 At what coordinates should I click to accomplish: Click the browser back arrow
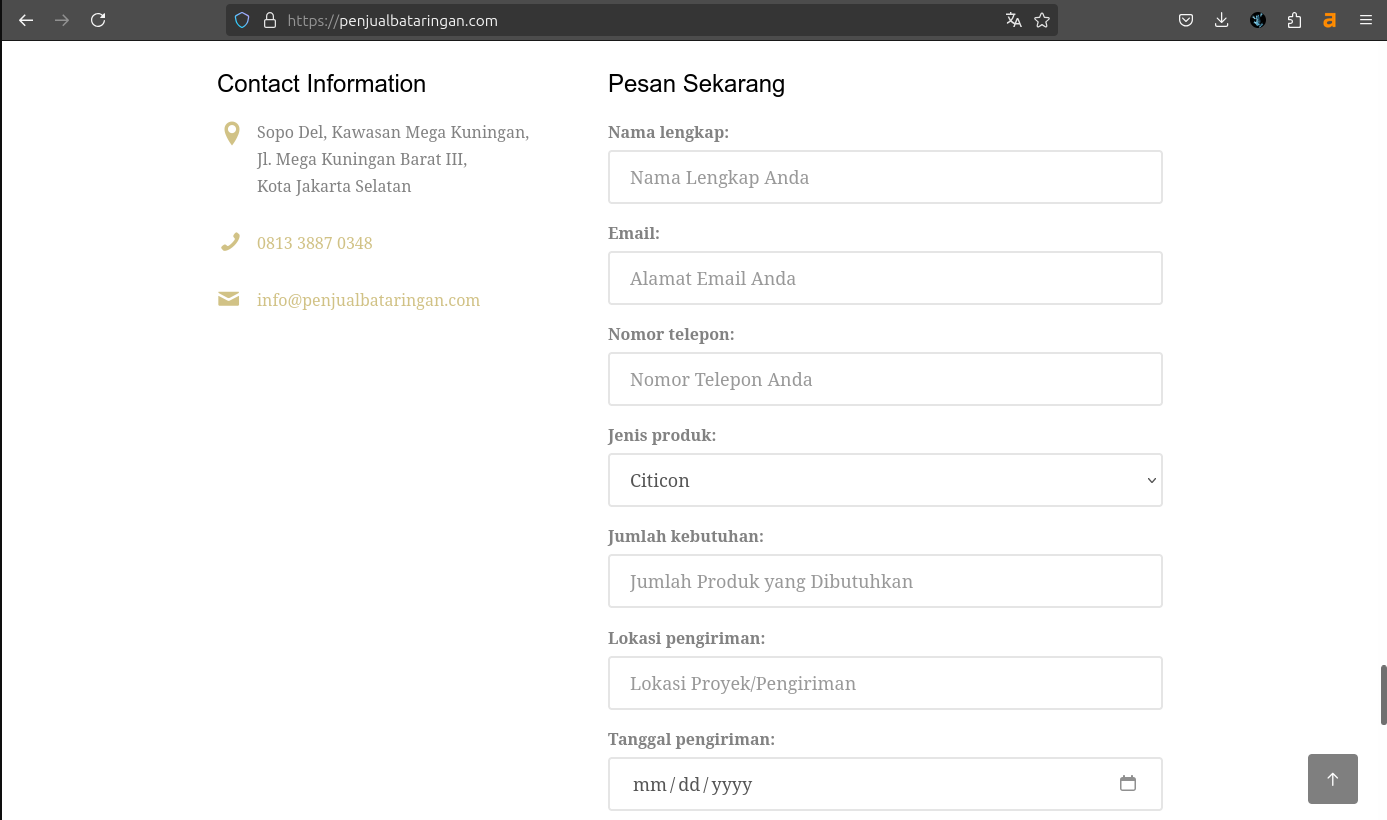click(26, 20)
